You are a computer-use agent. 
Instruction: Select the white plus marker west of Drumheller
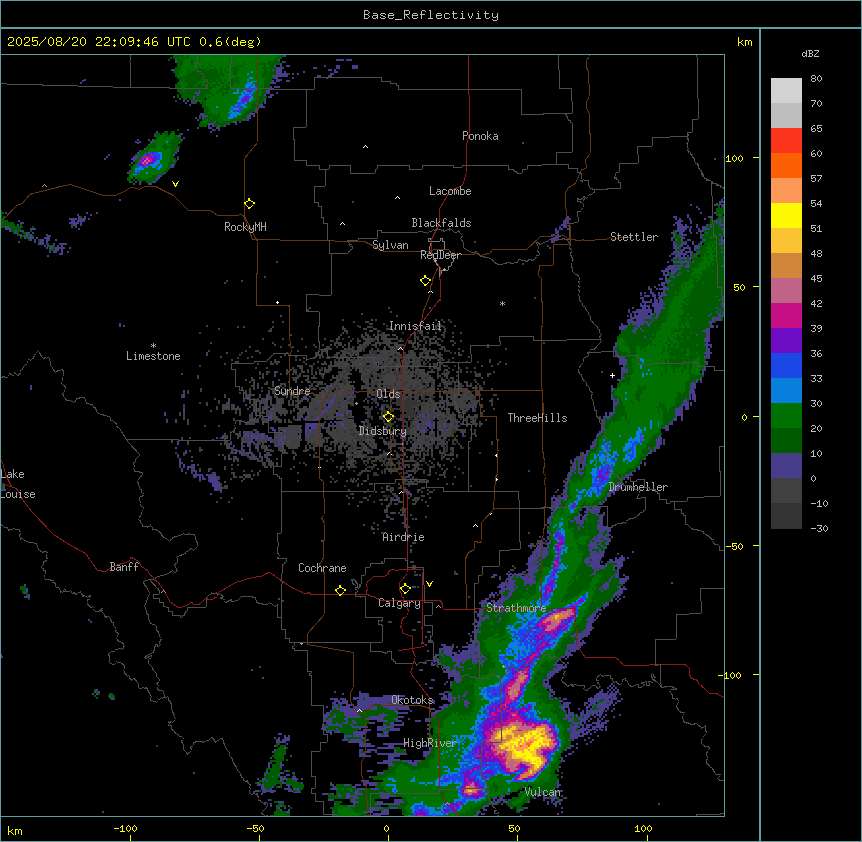pos(612,375)
